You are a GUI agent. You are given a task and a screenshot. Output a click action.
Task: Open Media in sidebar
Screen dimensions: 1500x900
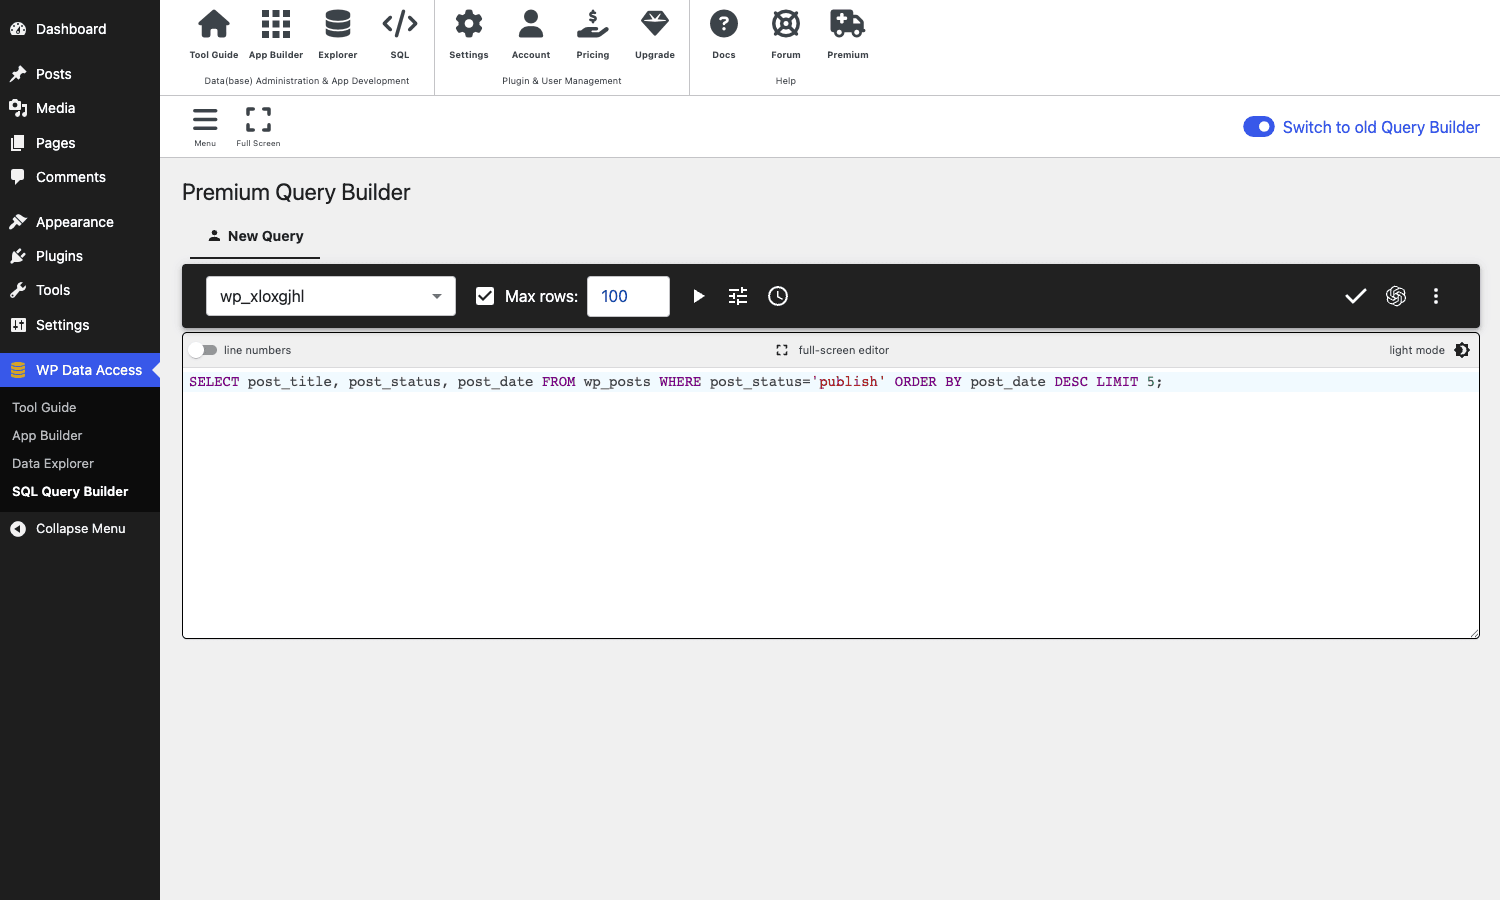80,108
